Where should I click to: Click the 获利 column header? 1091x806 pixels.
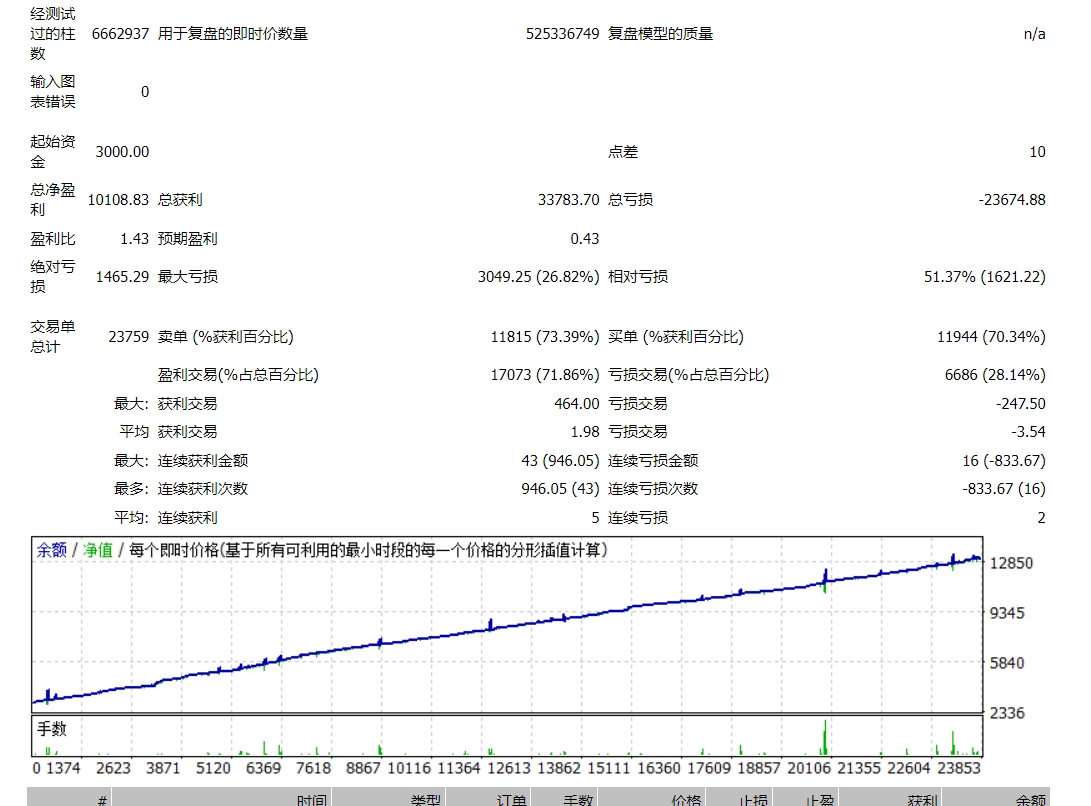pos(923,800)
